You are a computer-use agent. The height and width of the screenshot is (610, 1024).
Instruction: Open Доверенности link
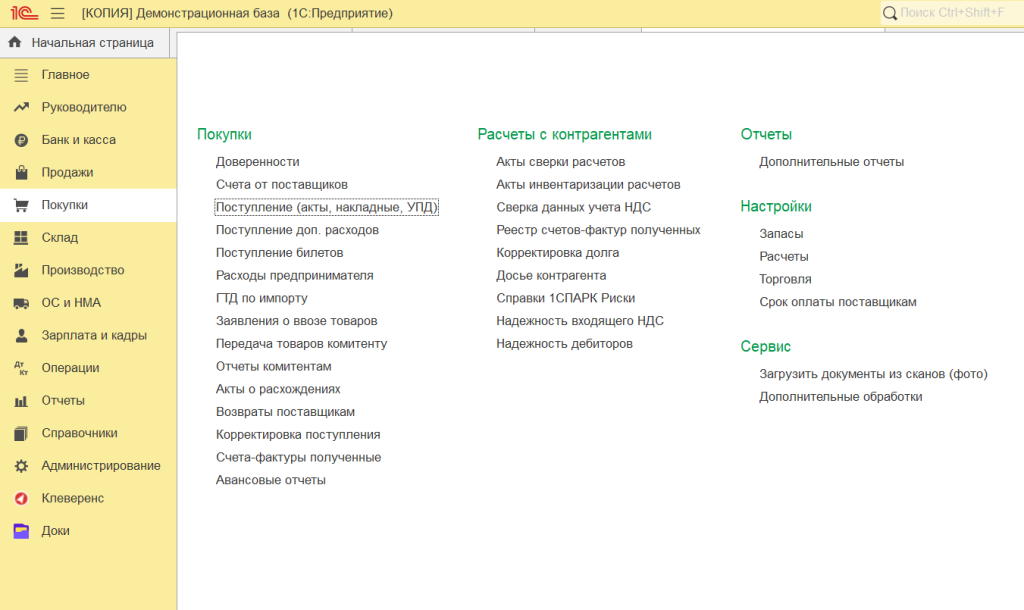(x=257, y=162)
